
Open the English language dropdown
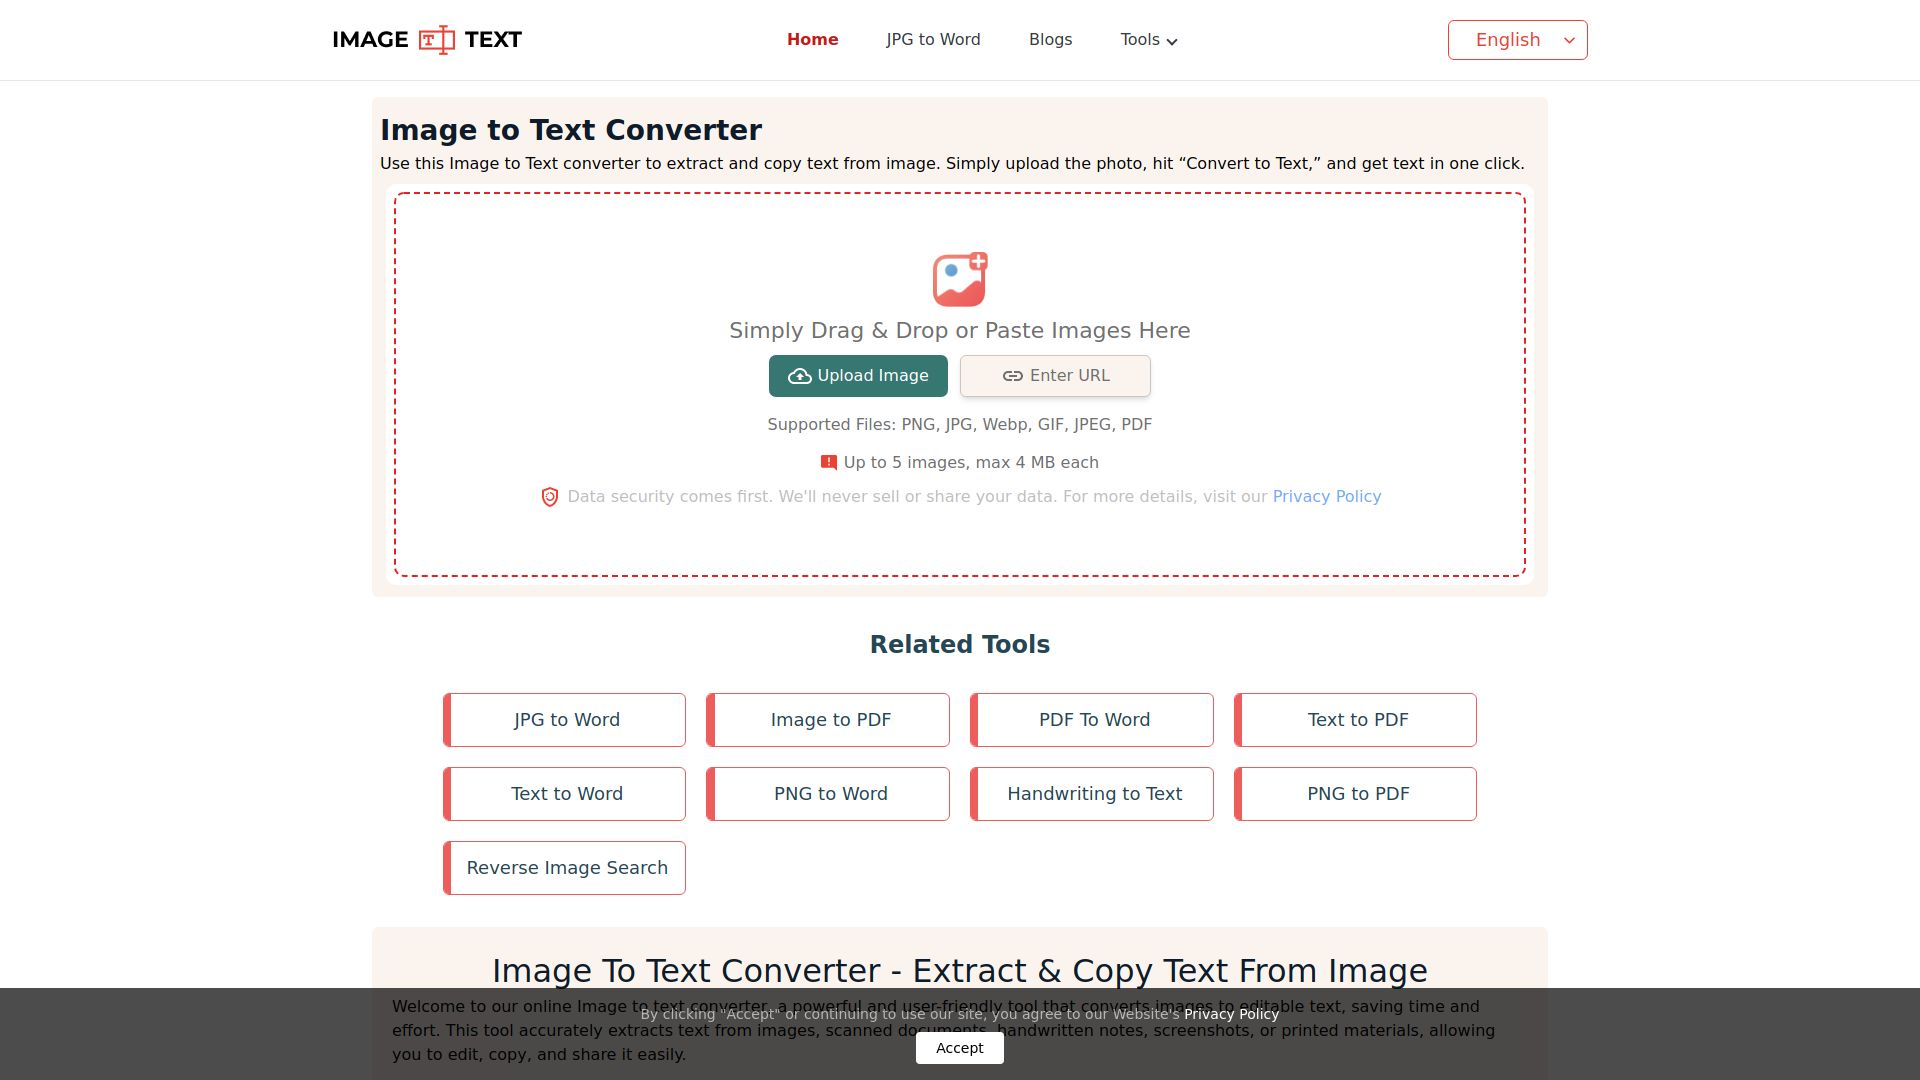[x=1517, y=39]
